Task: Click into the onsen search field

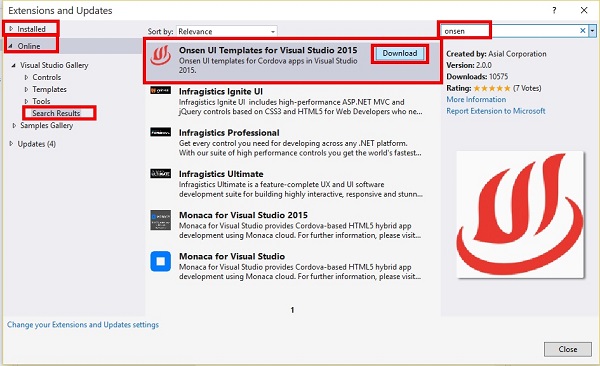Action: 509,31
